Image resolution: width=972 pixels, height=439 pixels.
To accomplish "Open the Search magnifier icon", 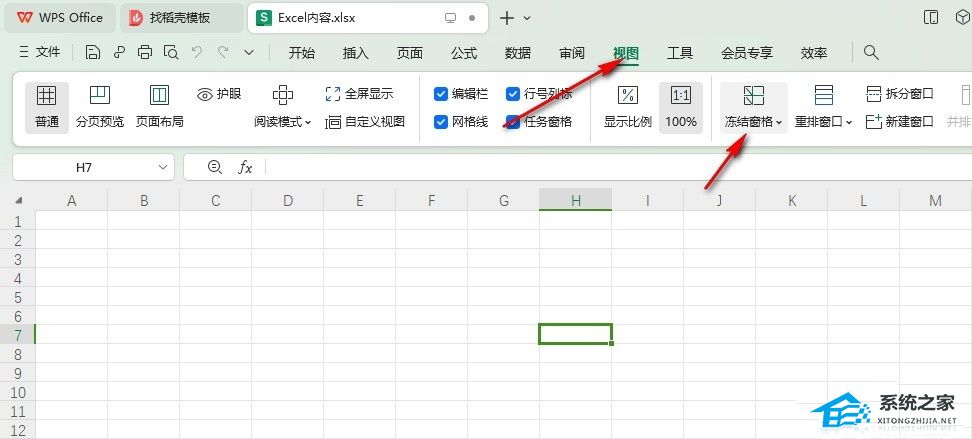I will tap(871, 53).
